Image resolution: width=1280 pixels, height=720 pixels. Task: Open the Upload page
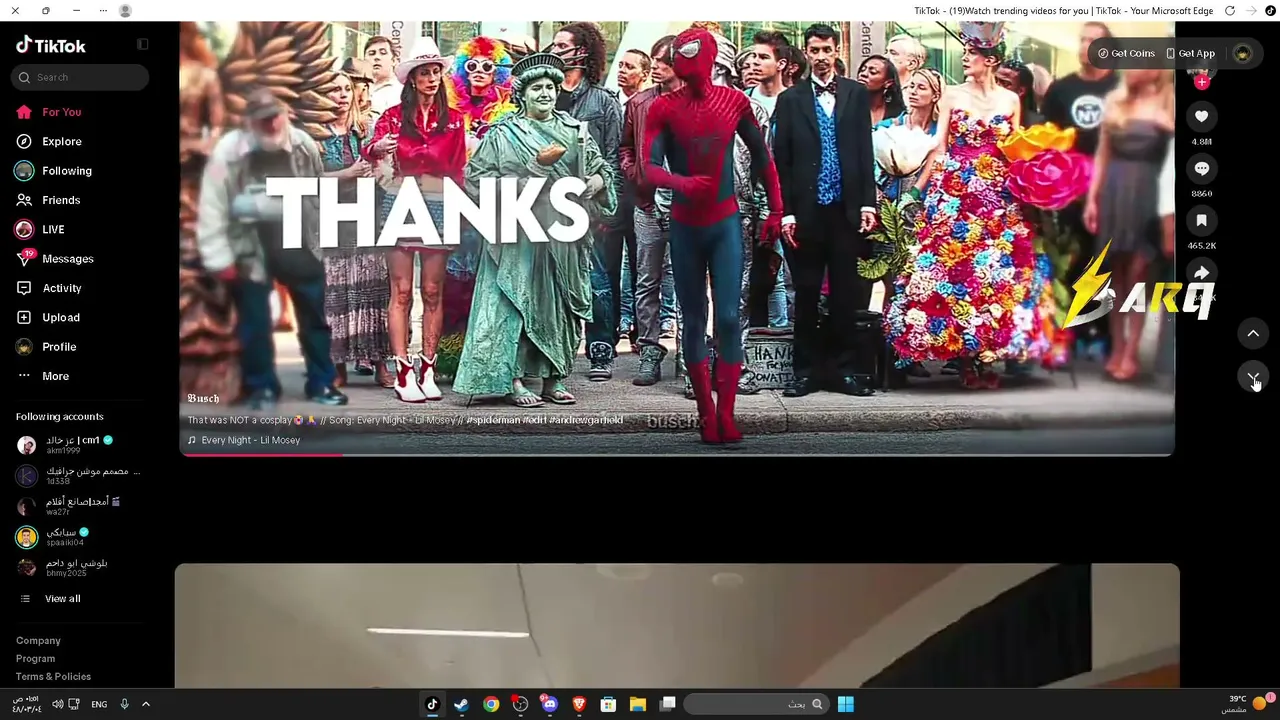47,317
